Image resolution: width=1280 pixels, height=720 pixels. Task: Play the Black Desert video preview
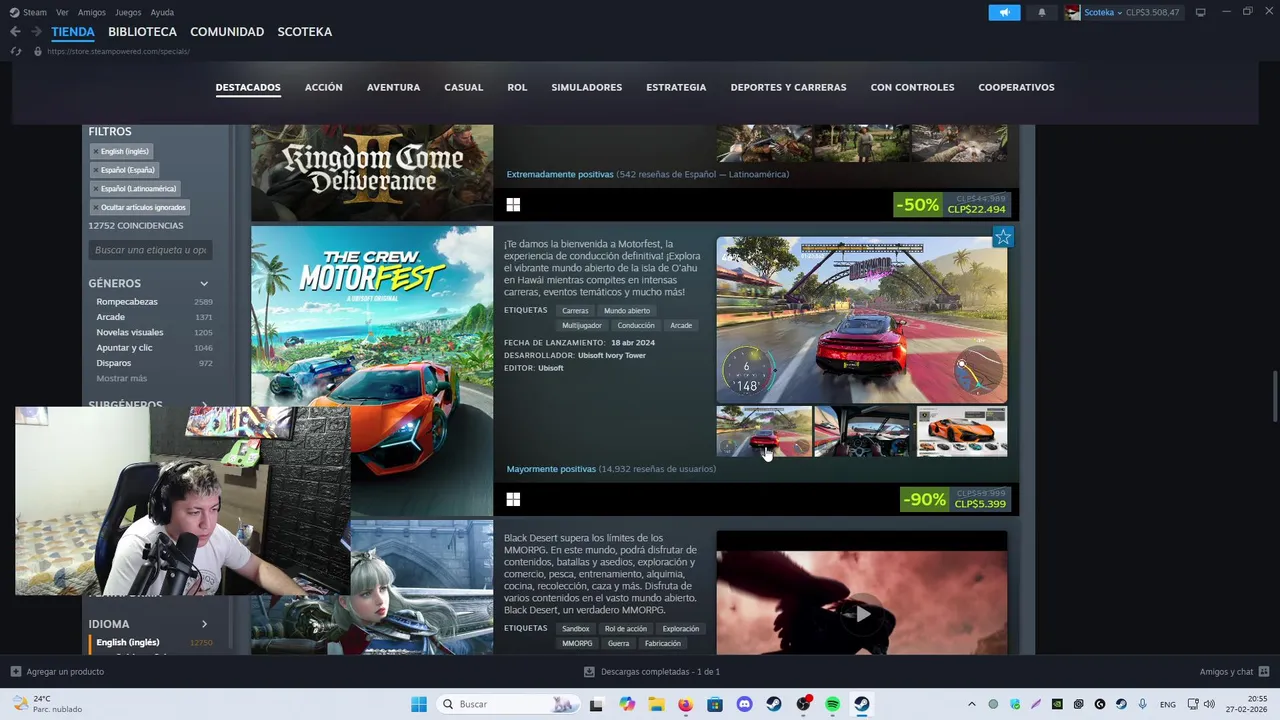(x=861, y=614)
